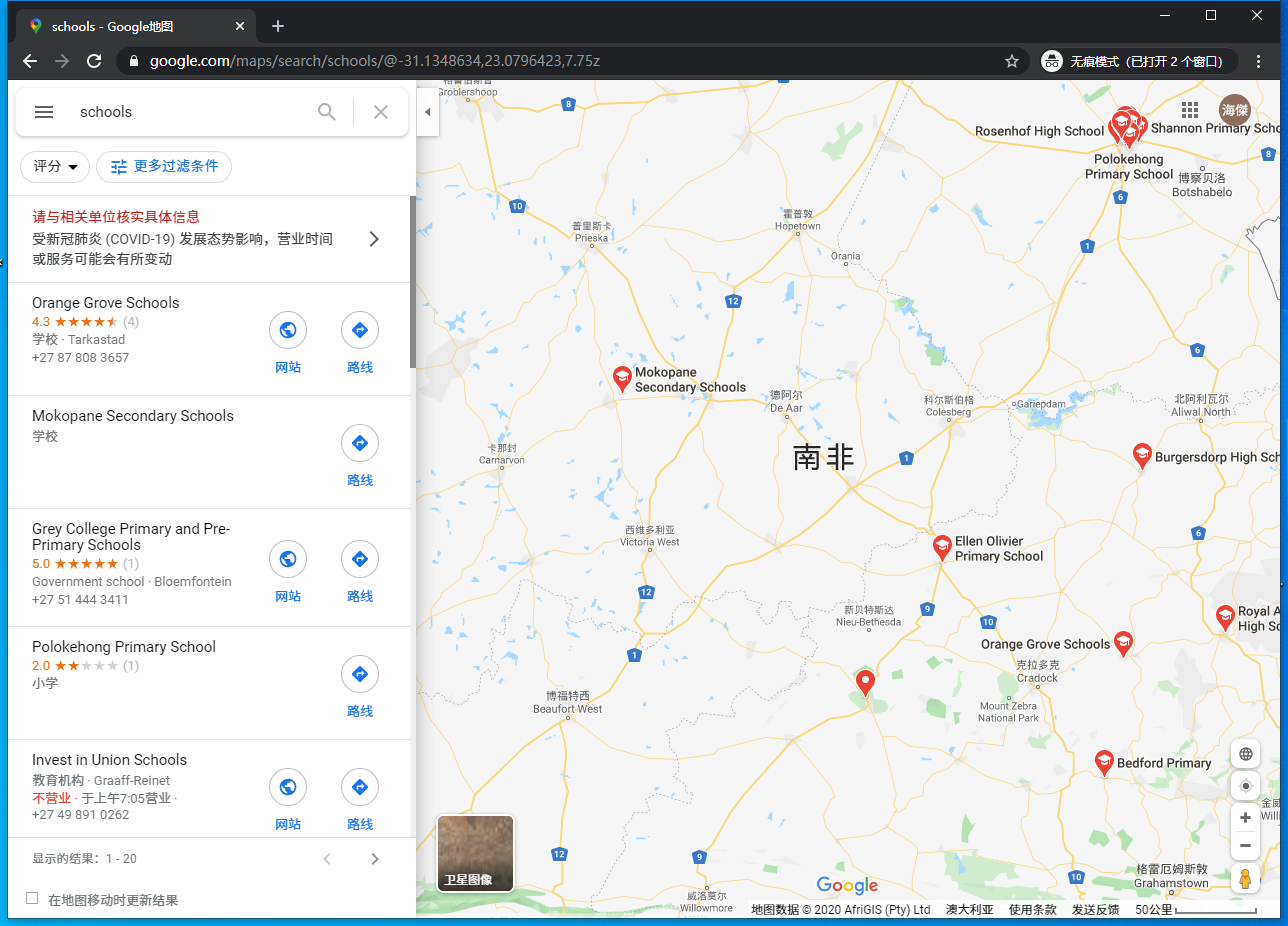
Task: Select Polokehong Primary School result title
Action: (124, 647)
